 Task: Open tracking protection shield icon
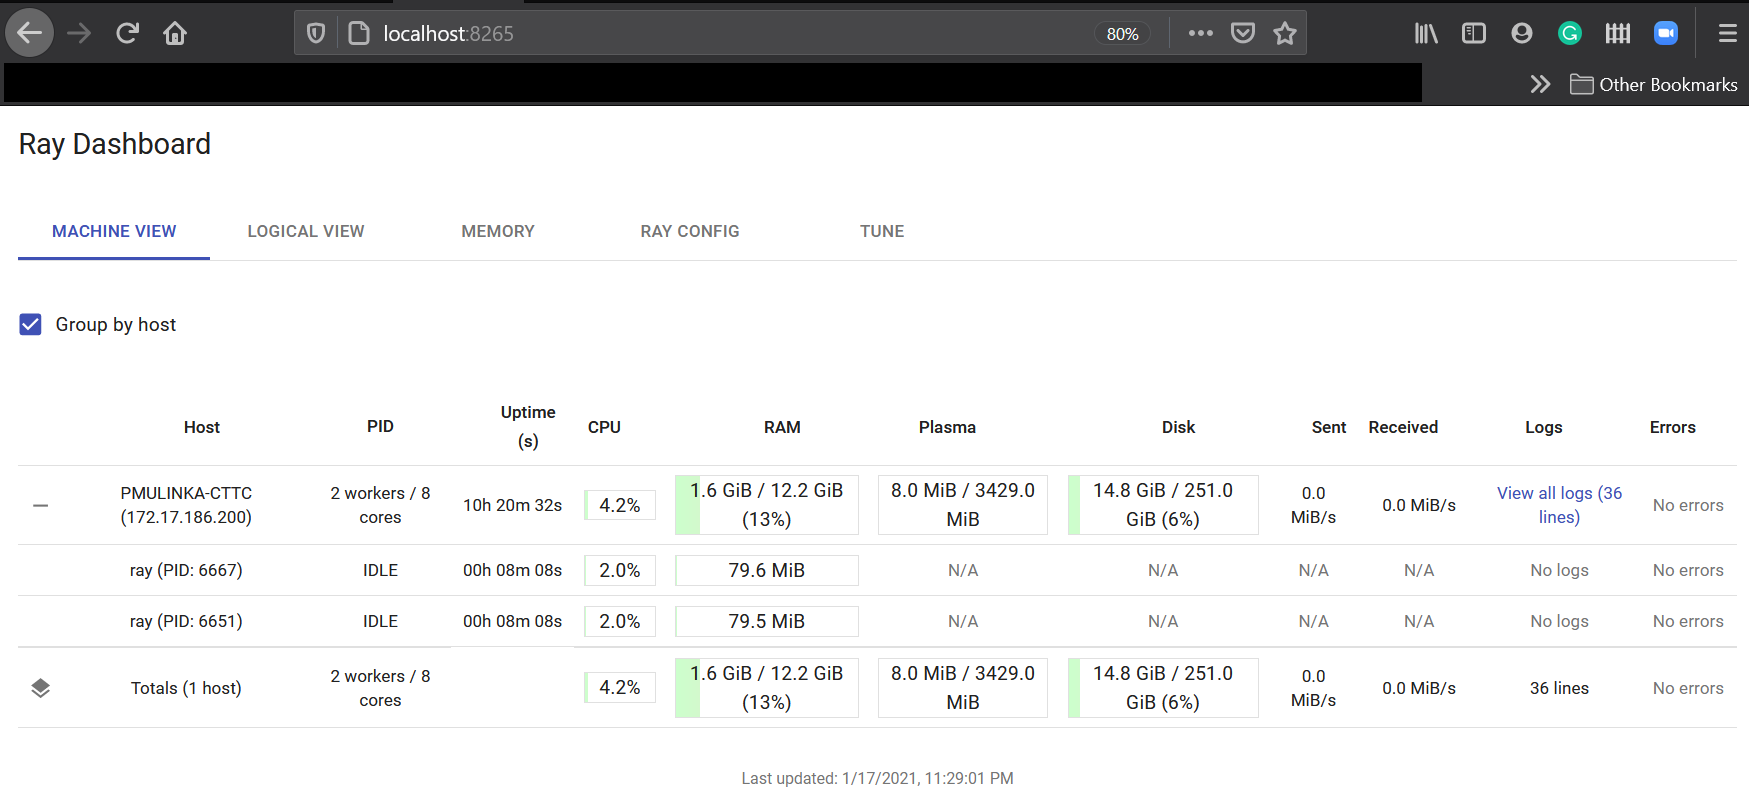coord(316,33)
